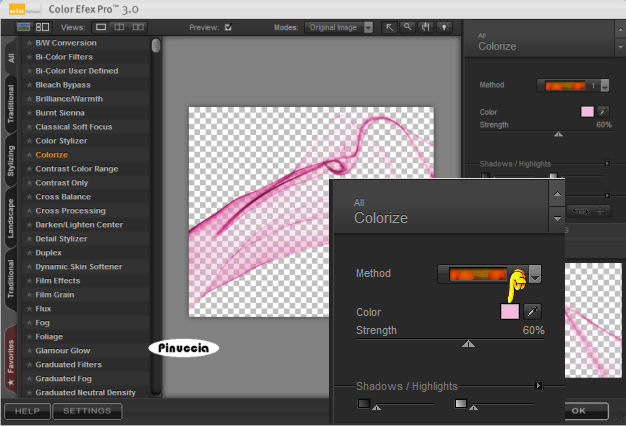Click the small pink Color swatch top-right
The image size is (626, 426).
point(587,111)
